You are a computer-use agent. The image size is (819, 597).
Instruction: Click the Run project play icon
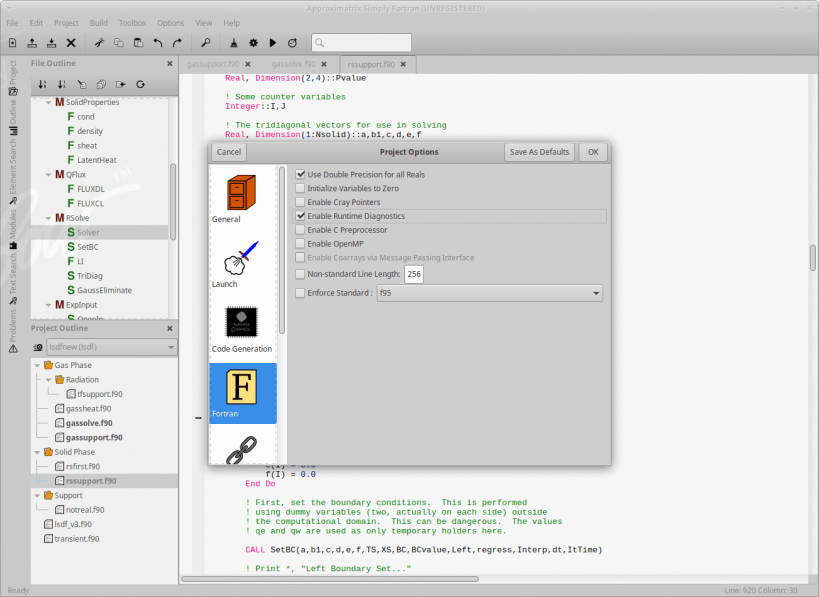point(273,43)
